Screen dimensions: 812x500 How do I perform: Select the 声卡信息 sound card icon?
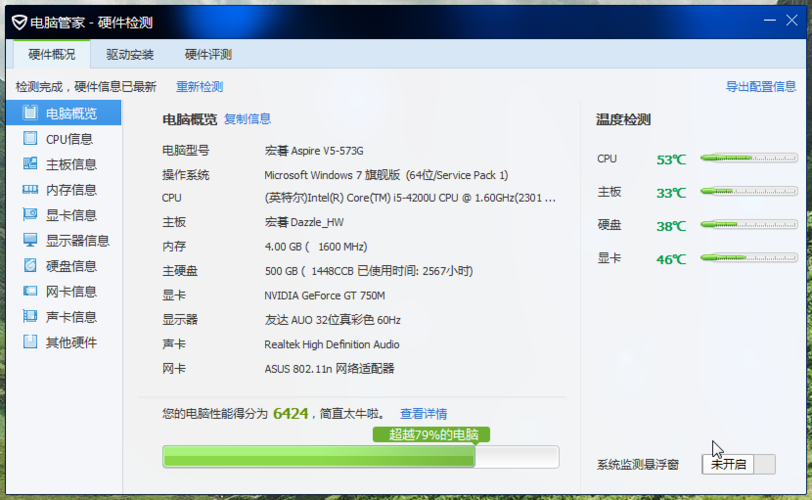tap(30, 316)
